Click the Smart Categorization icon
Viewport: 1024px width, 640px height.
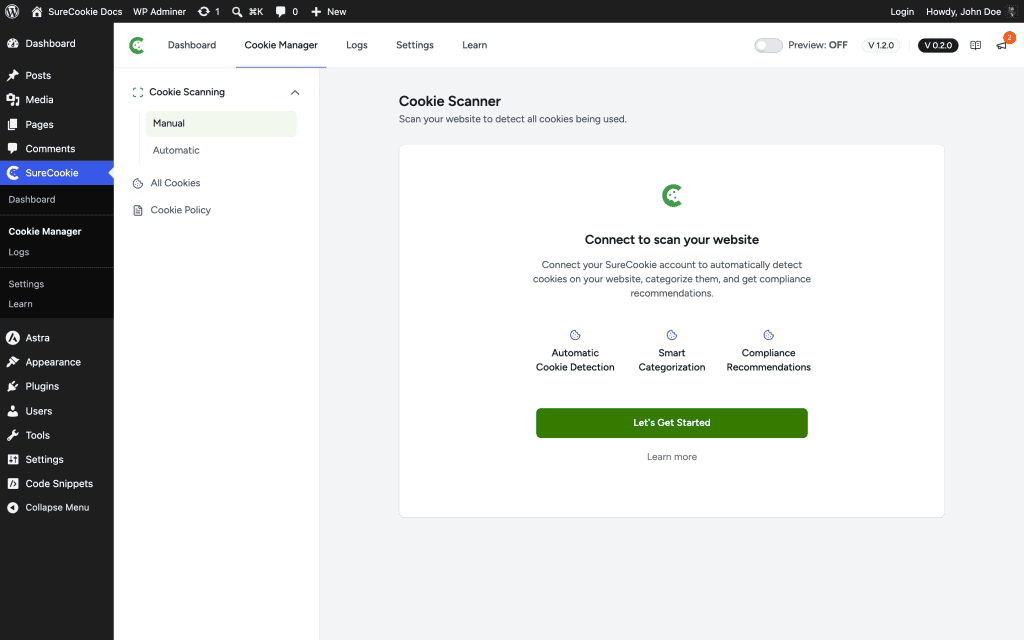(671, 335)
